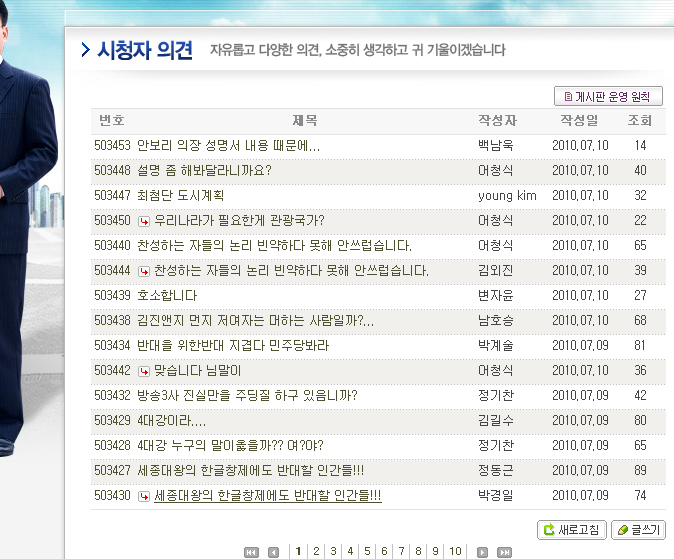The width and height of the screenshot is (674, 559).
Task: Click reply icon on post 503430
Action: [x=144, y=496]
